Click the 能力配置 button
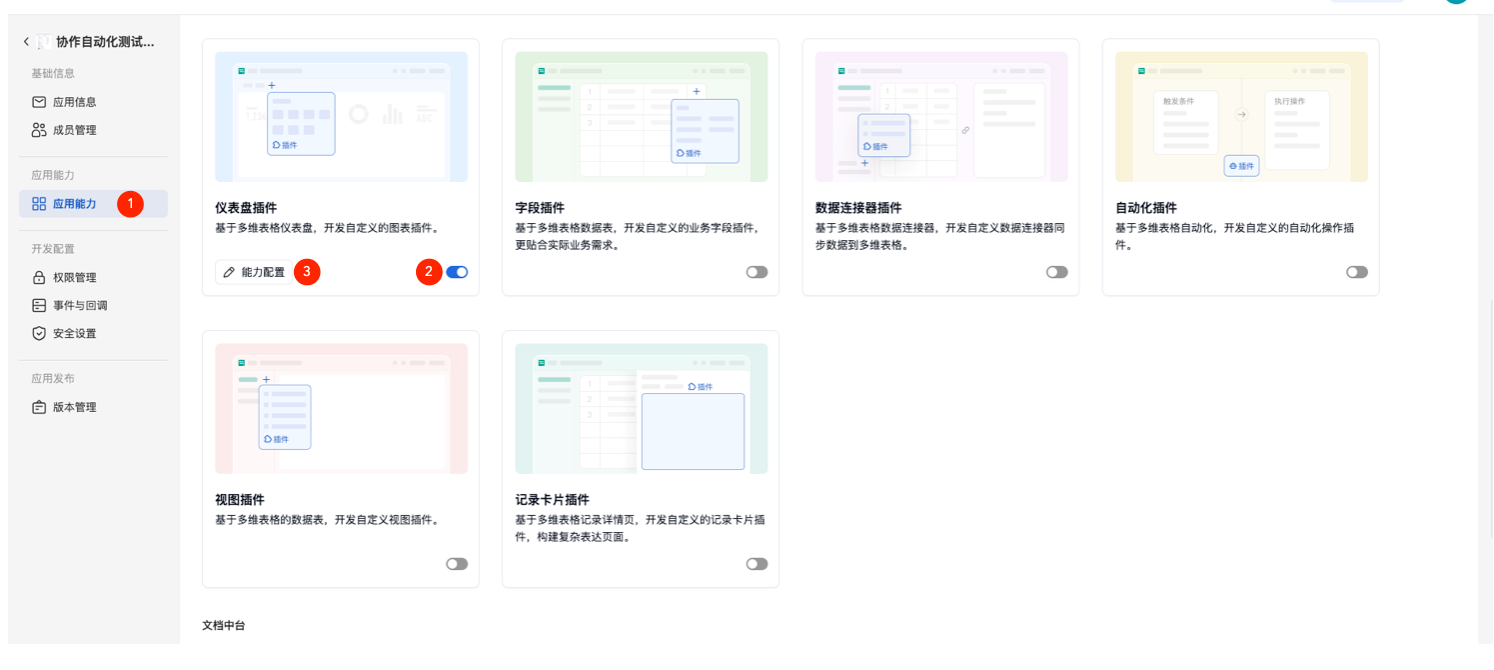This screenshot has width=1494, height=670. coord(254,272)
